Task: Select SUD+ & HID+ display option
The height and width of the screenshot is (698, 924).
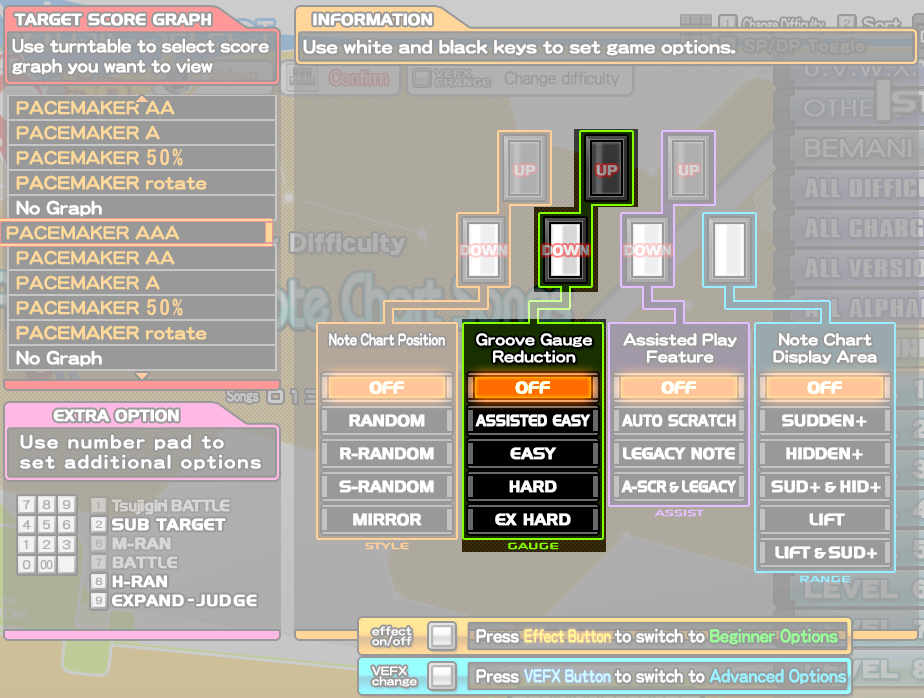Action: 825,486
